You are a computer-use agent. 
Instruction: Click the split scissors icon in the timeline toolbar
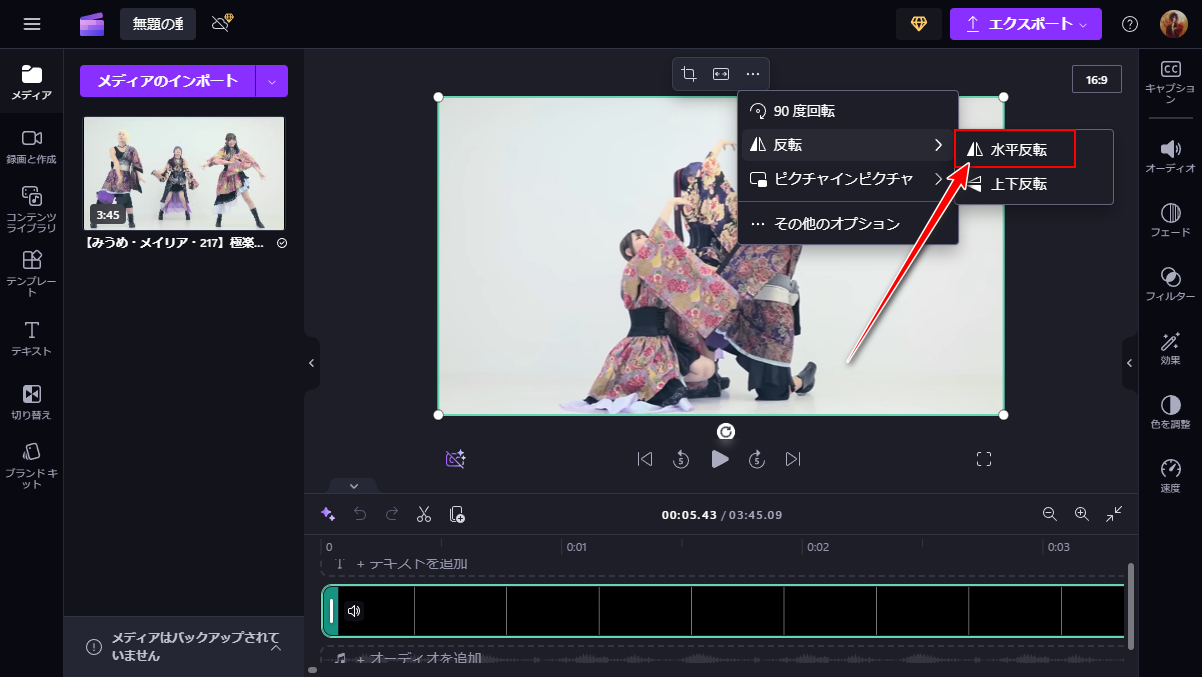(x=424, y=514)
